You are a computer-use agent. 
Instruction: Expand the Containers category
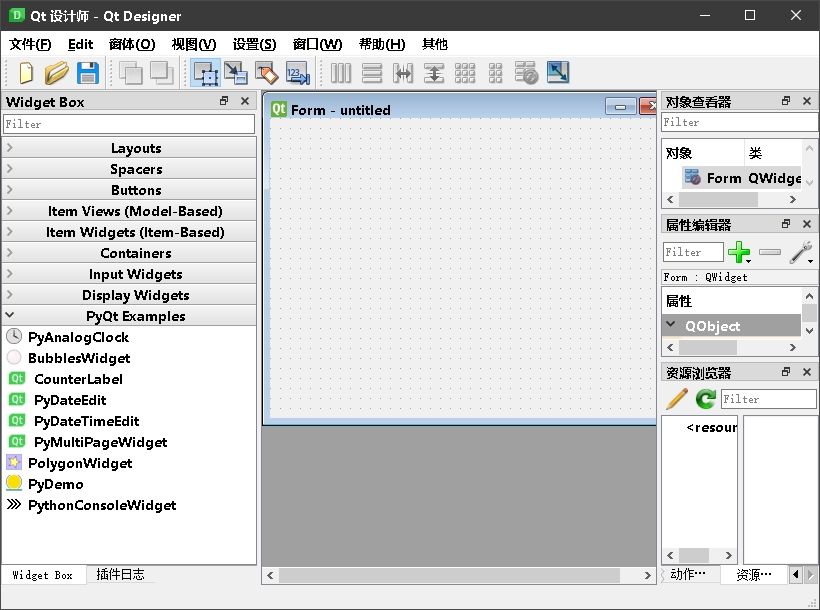pyautogui.click(x=129, y=253)
